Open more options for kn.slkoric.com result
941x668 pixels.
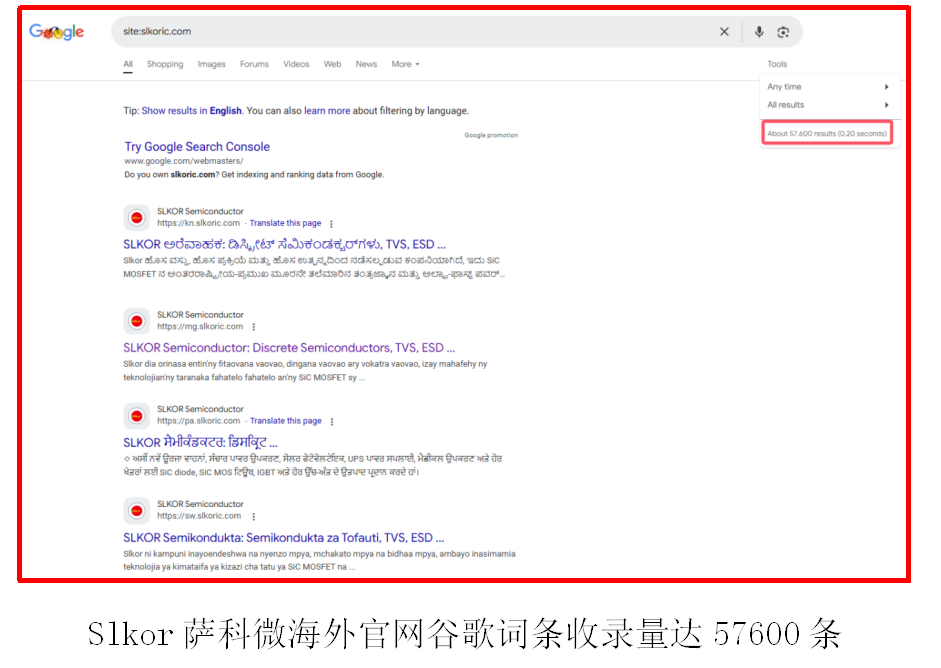[x=331, y=224]
